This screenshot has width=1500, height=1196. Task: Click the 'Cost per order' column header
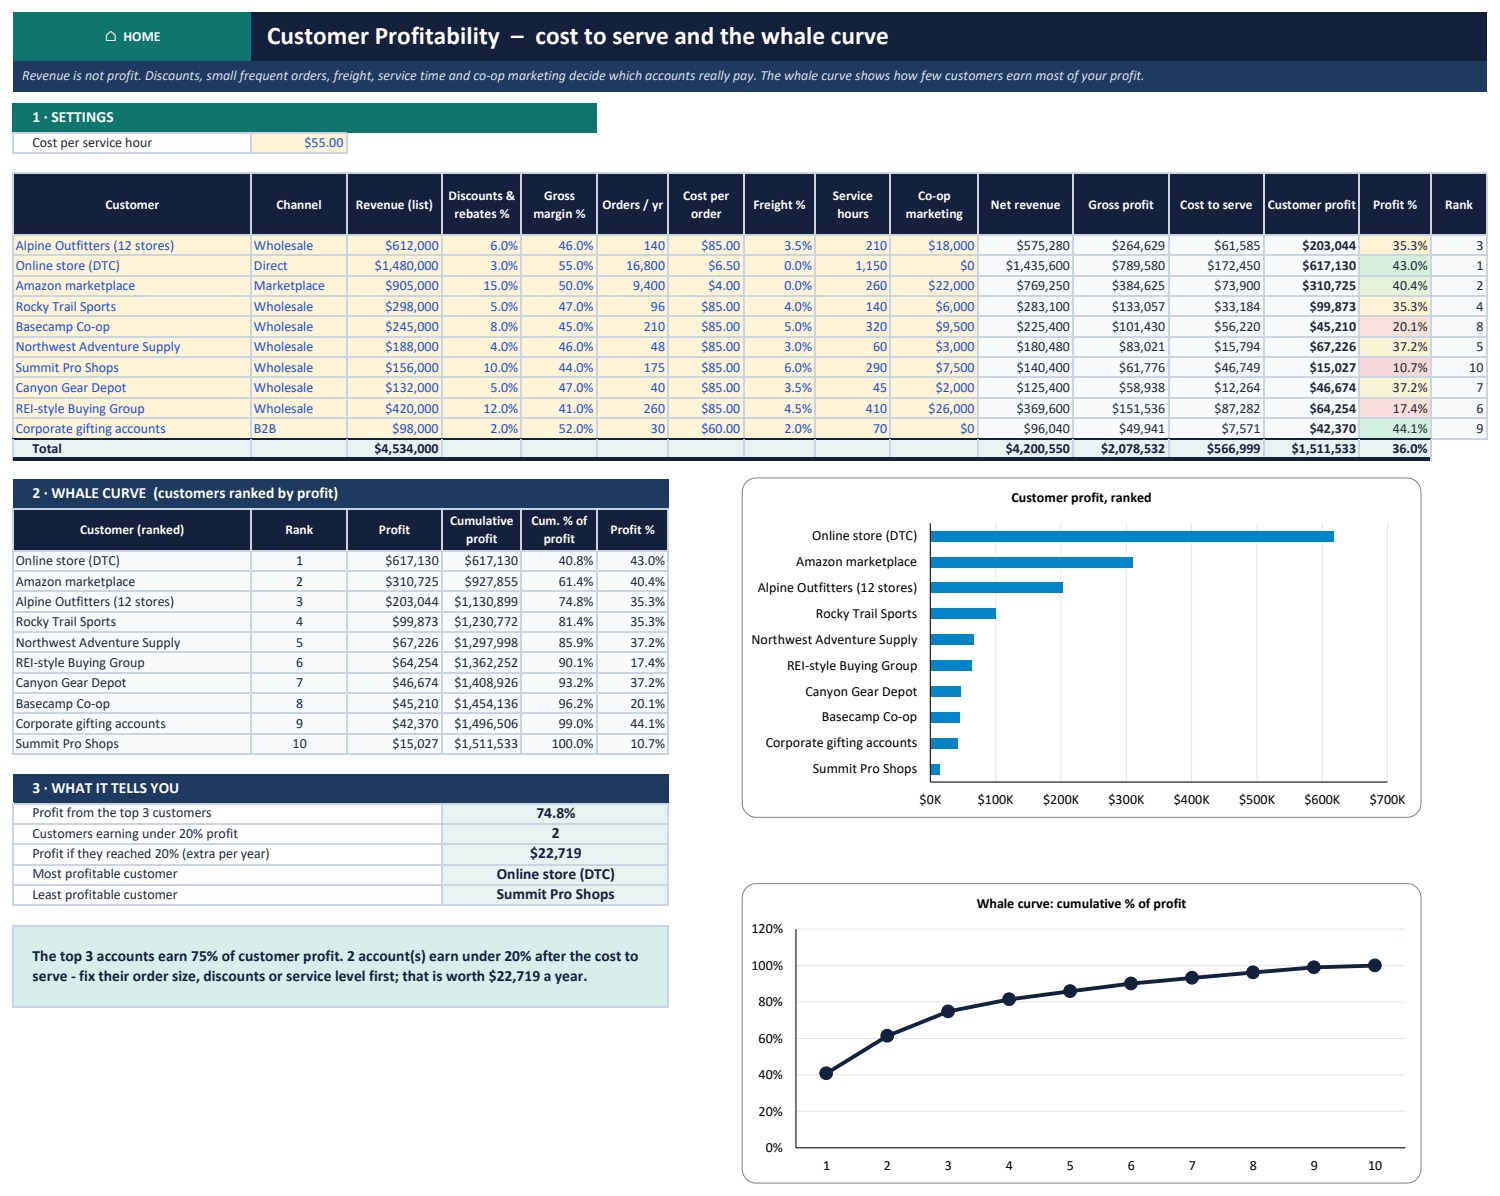[706, 205]
